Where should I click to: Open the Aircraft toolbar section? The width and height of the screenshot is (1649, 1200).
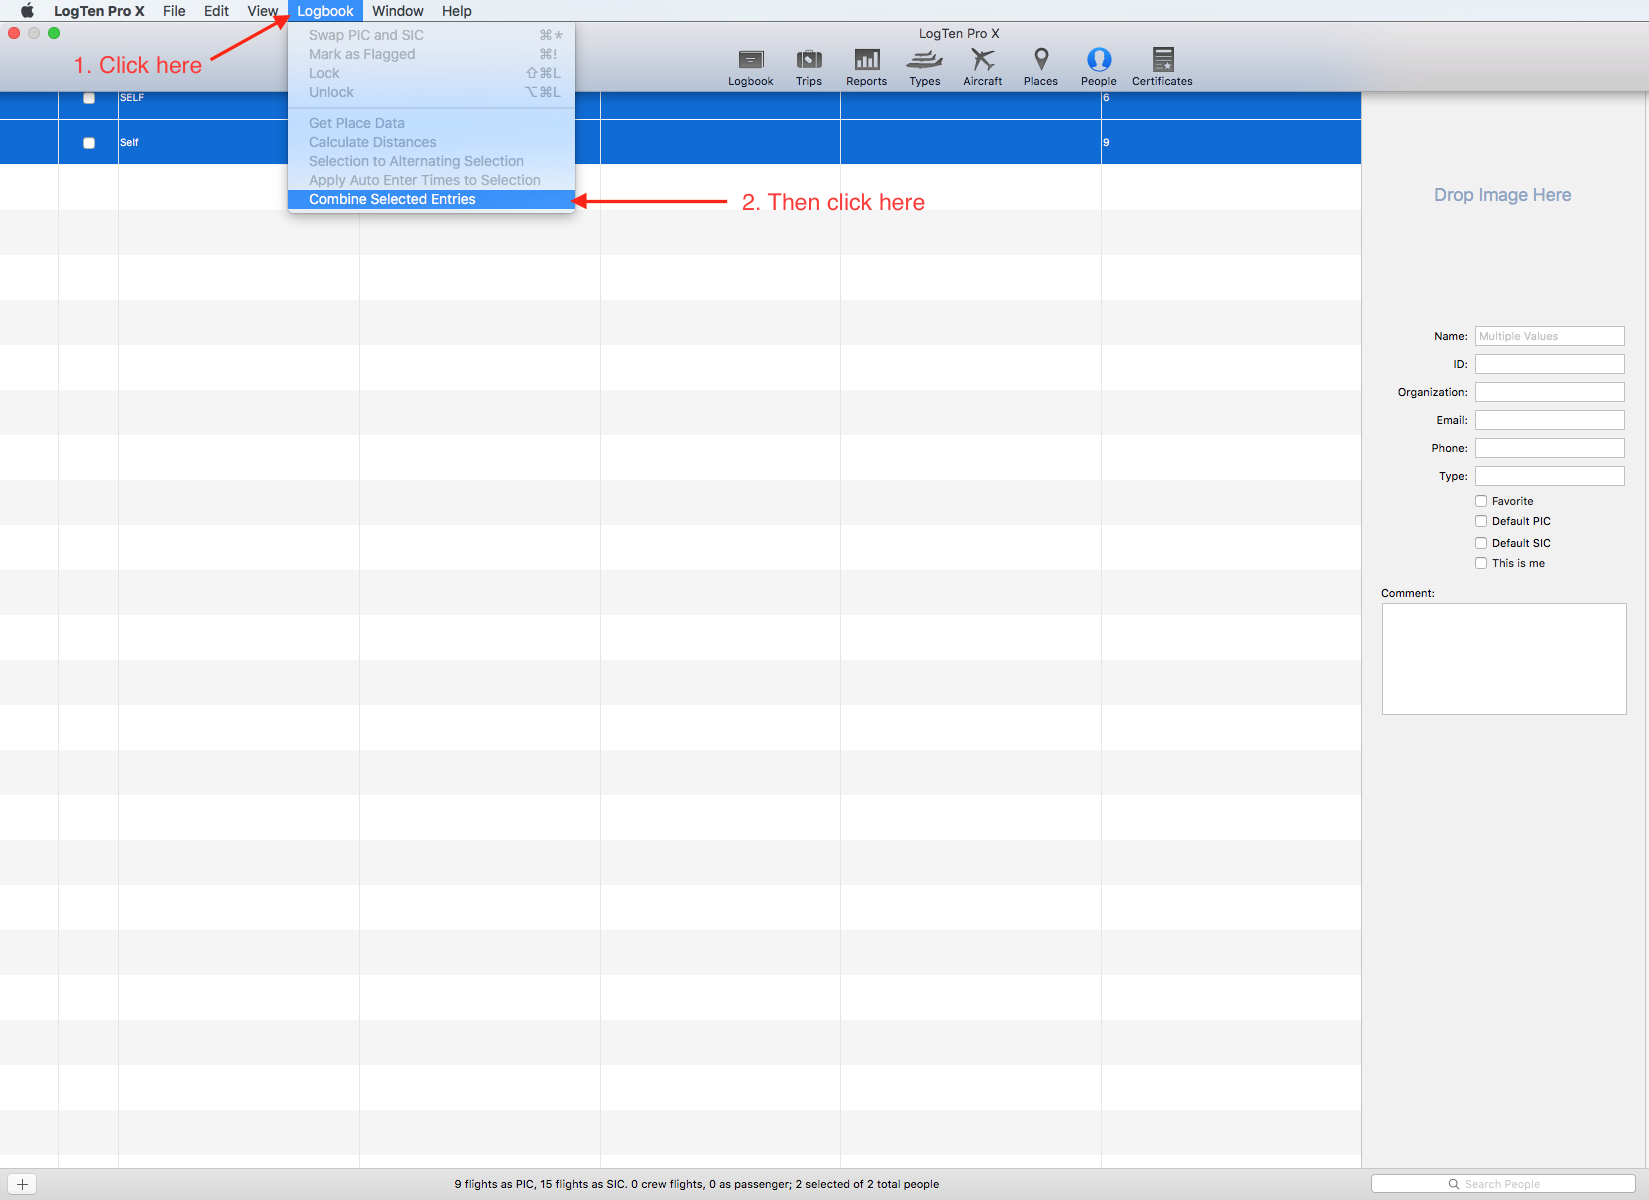tap(982, 67)
